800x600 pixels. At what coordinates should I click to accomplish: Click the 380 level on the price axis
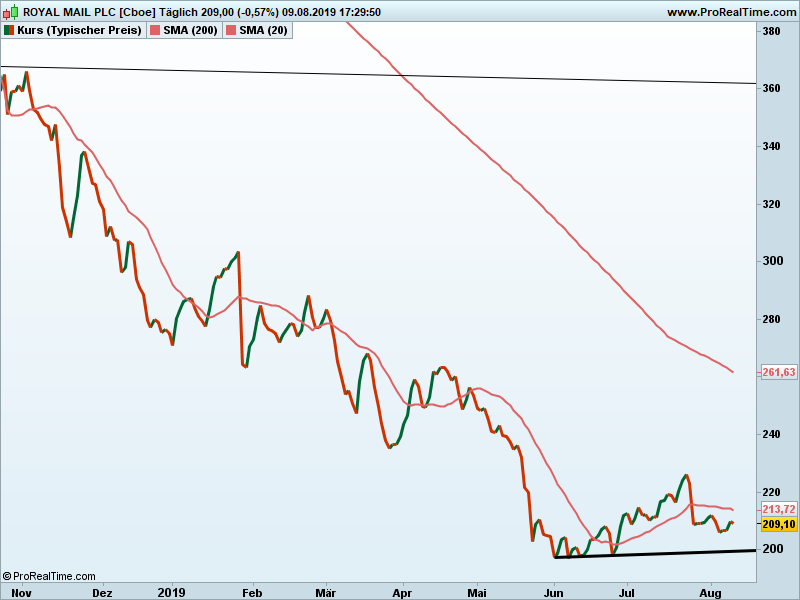(771, 31)
